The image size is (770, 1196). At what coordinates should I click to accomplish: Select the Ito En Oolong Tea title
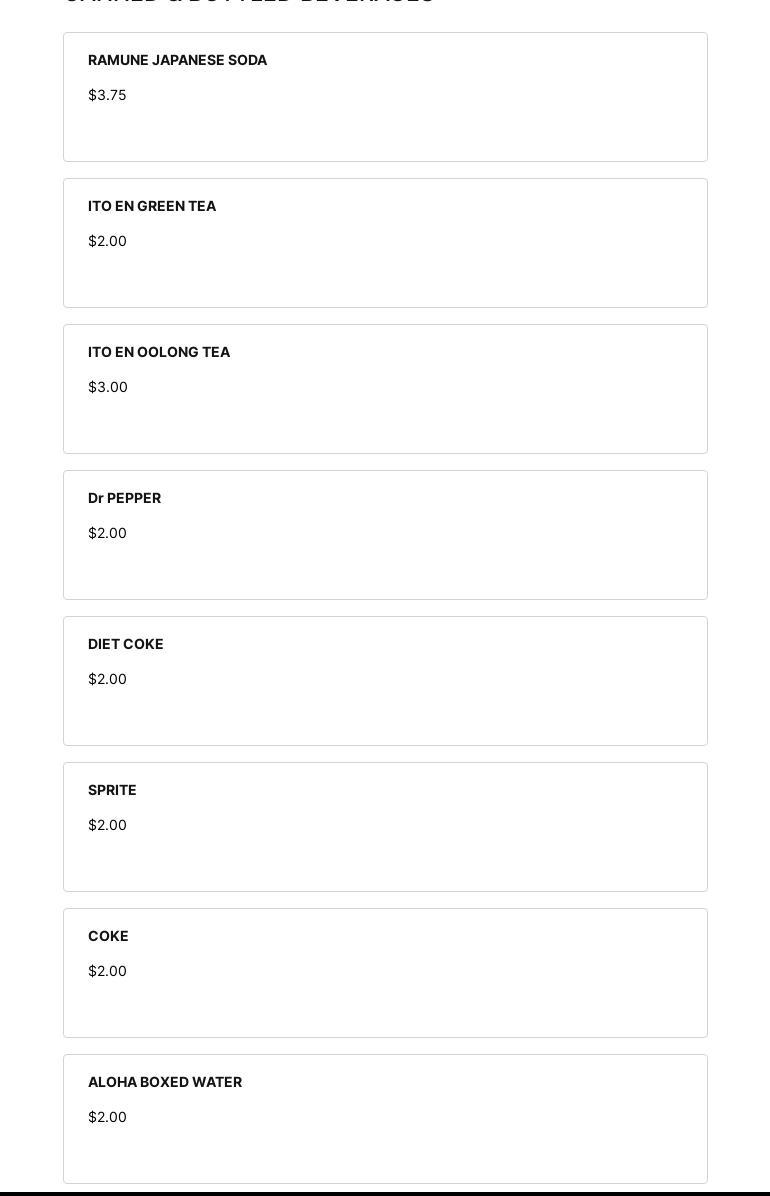[159, 352]
